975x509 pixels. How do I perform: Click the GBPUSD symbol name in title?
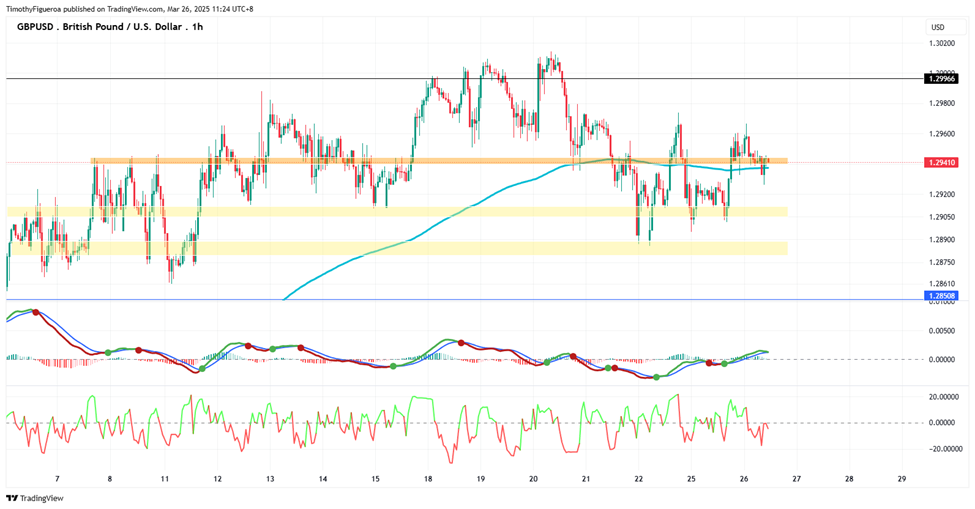click(x=37, y=27)
